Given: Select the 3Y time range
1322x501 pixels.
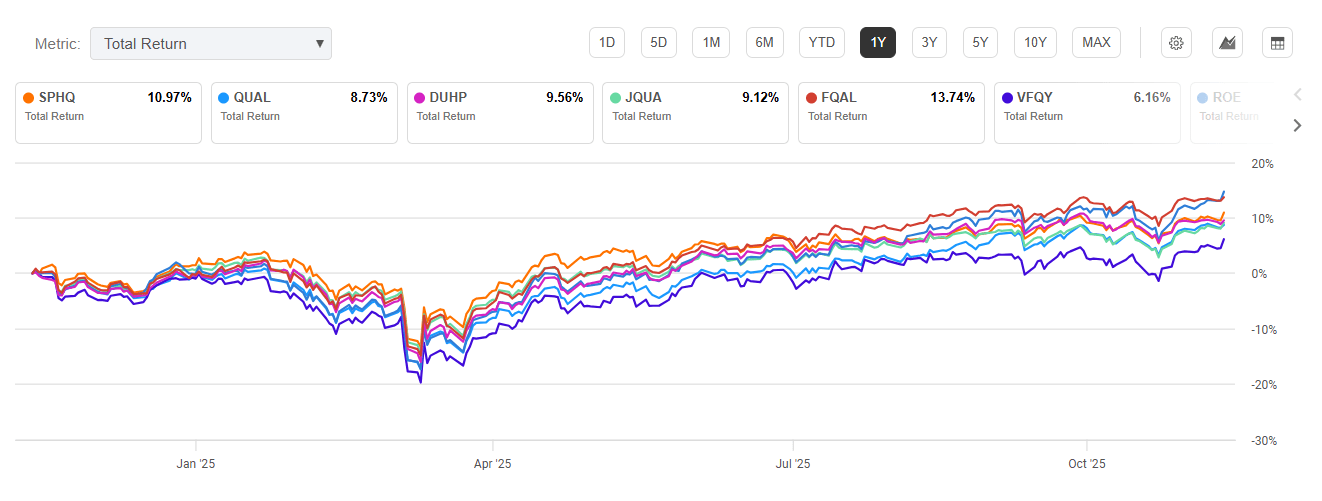Looking at the screenshot, I should 929,43.
